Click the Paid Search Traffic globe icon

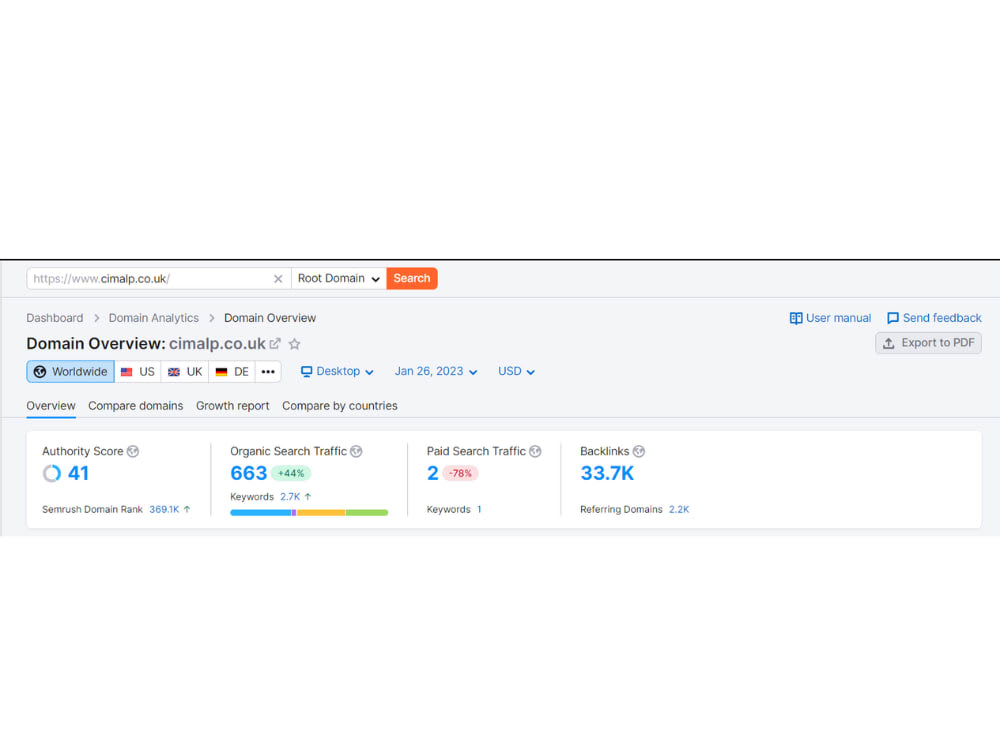pos(536,452)
